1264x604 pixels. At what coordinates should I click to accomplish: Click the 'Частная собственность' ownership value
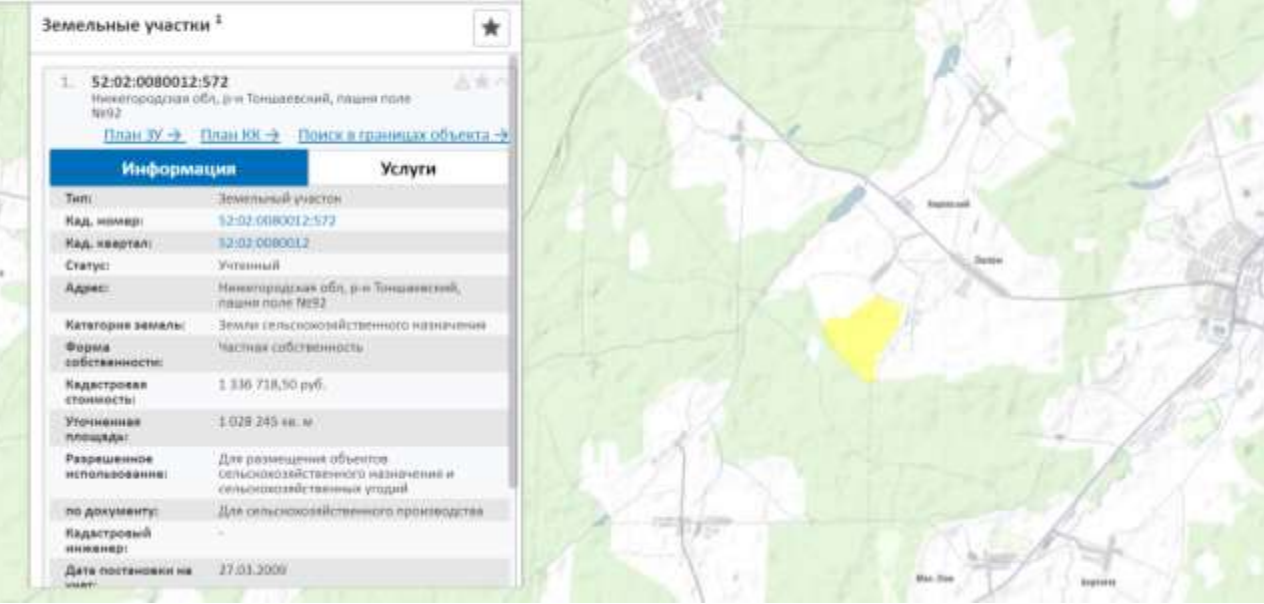290,348
